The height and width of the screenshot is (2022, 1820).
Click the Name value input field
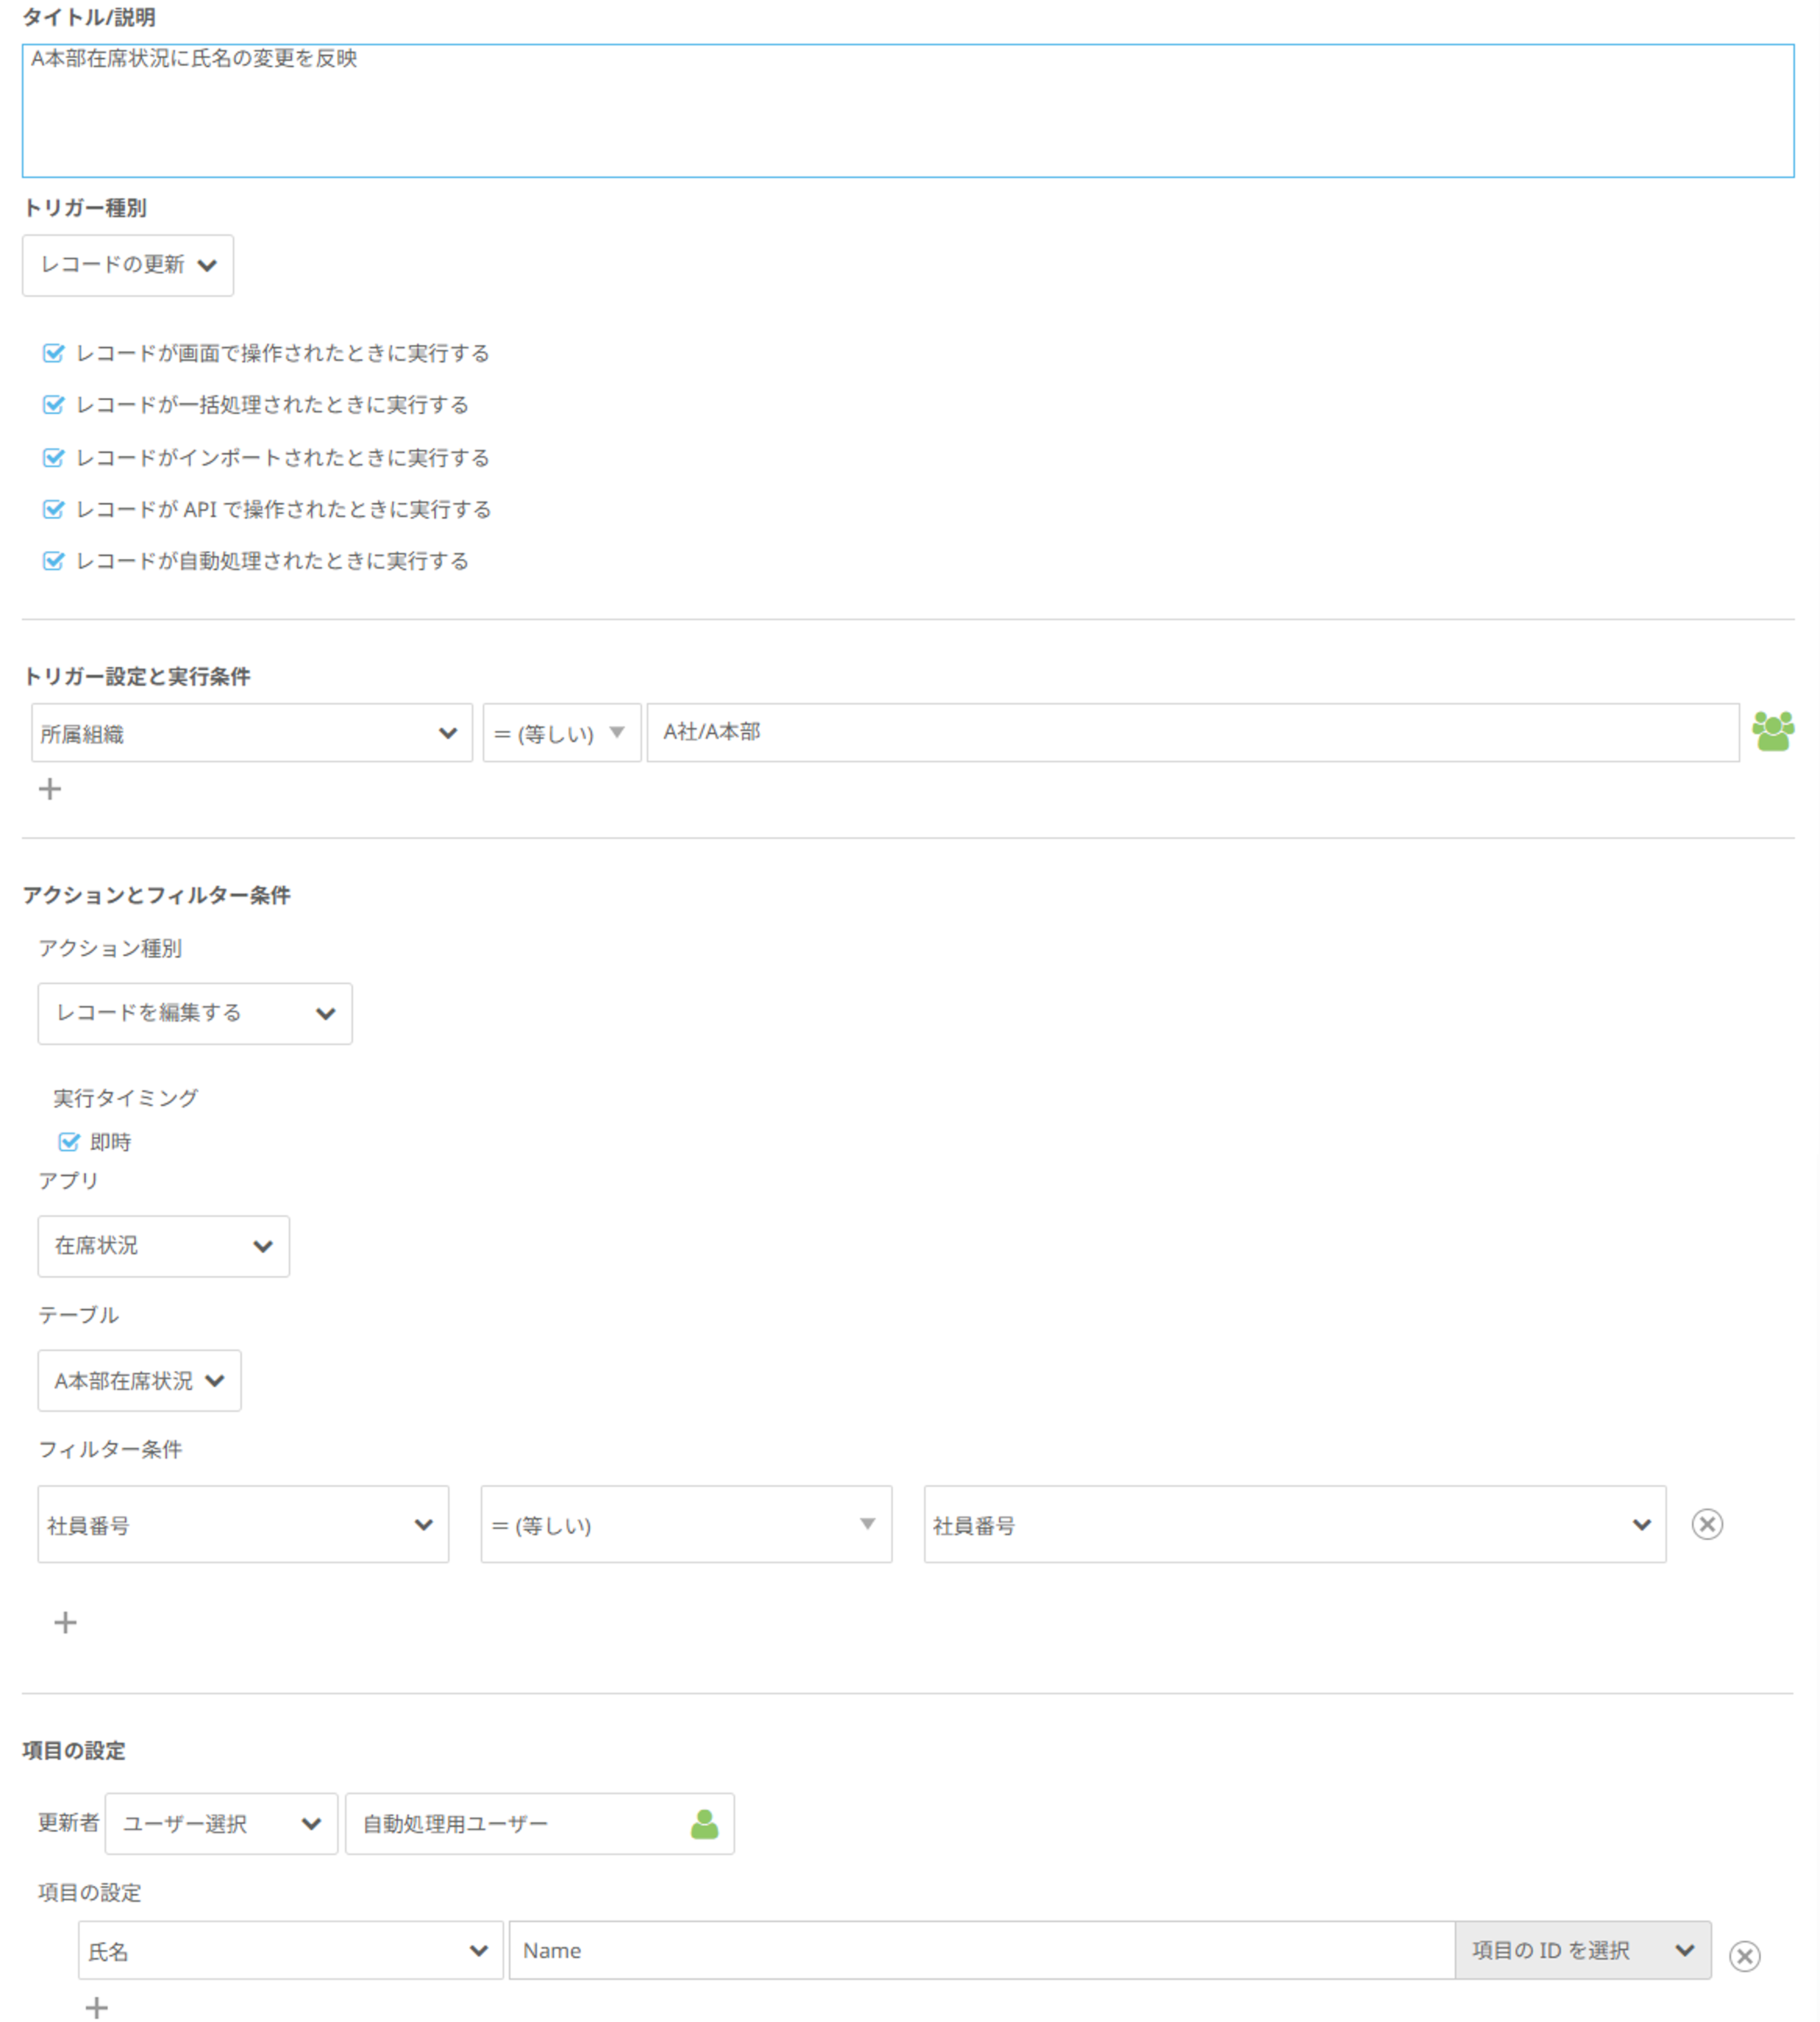(x=982, y=1950)
